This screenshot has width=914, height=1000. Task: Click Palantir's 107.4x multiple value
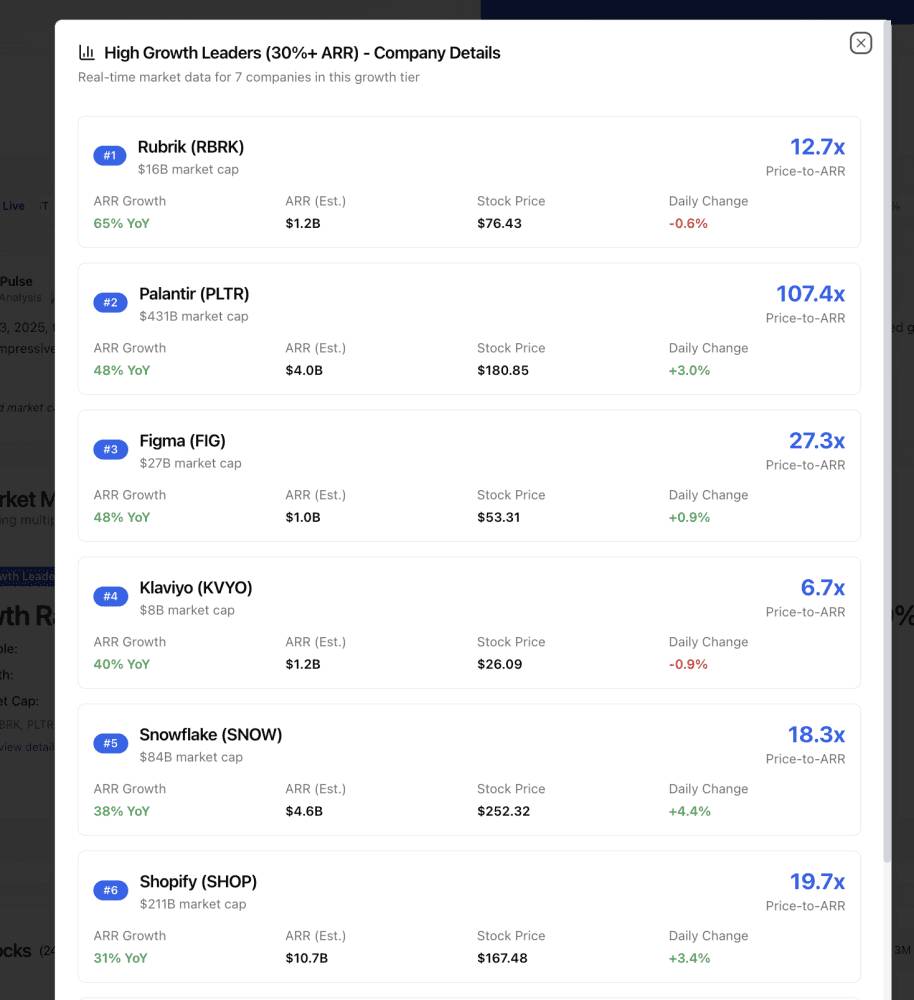tap(811, 293)
